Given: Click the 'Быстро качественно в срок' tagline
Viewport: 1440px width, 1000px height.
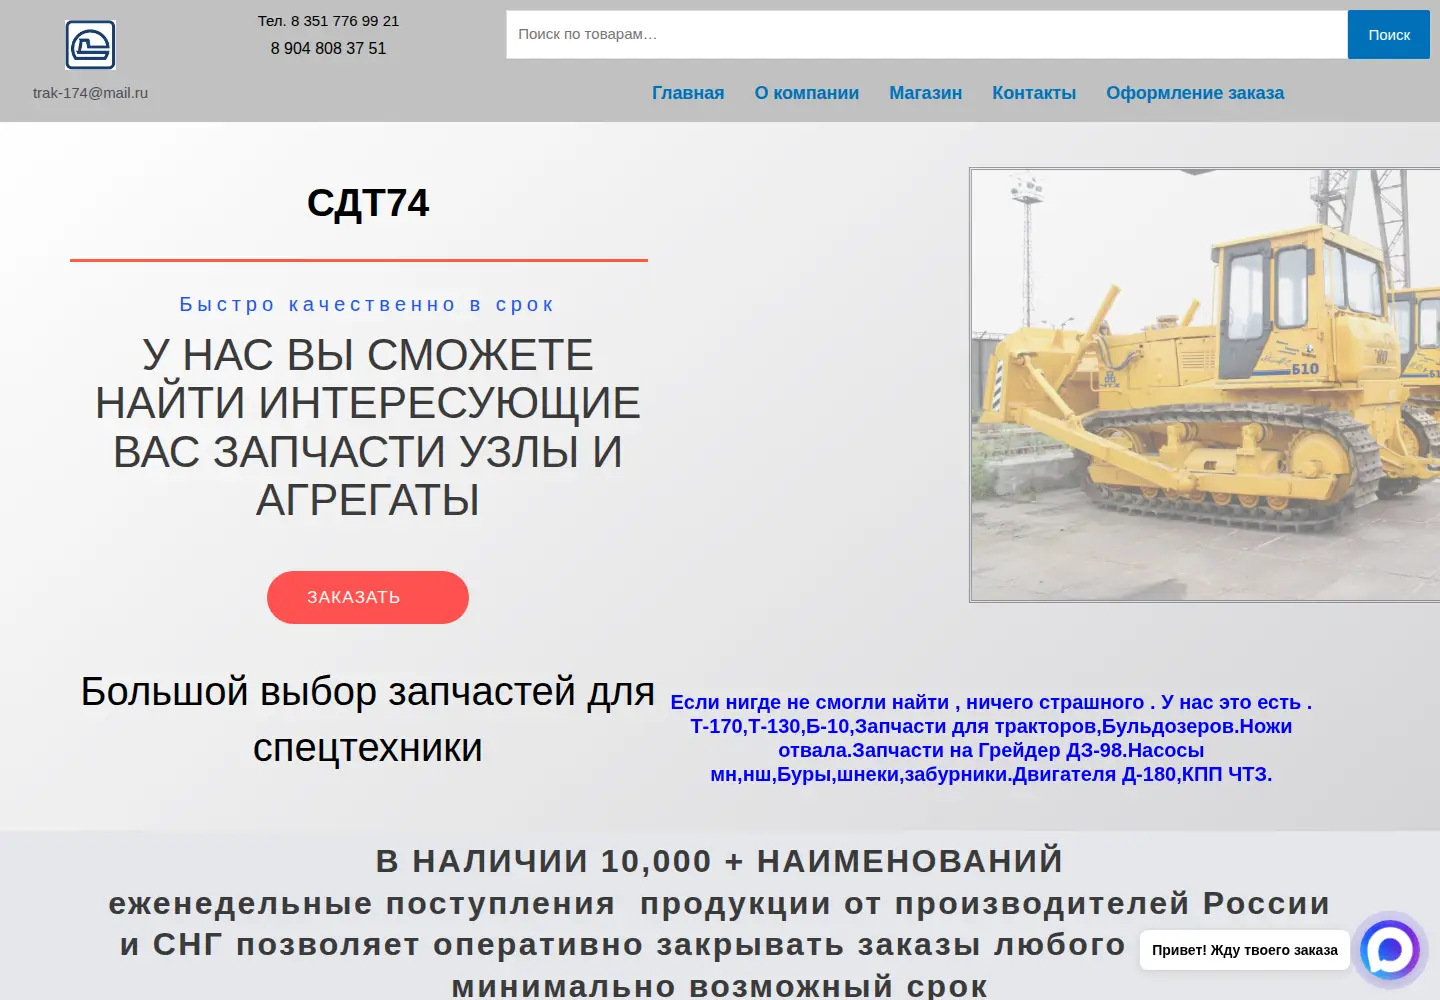Looking at the screenshot, I should pyautogui.click(x=367, y=304).
